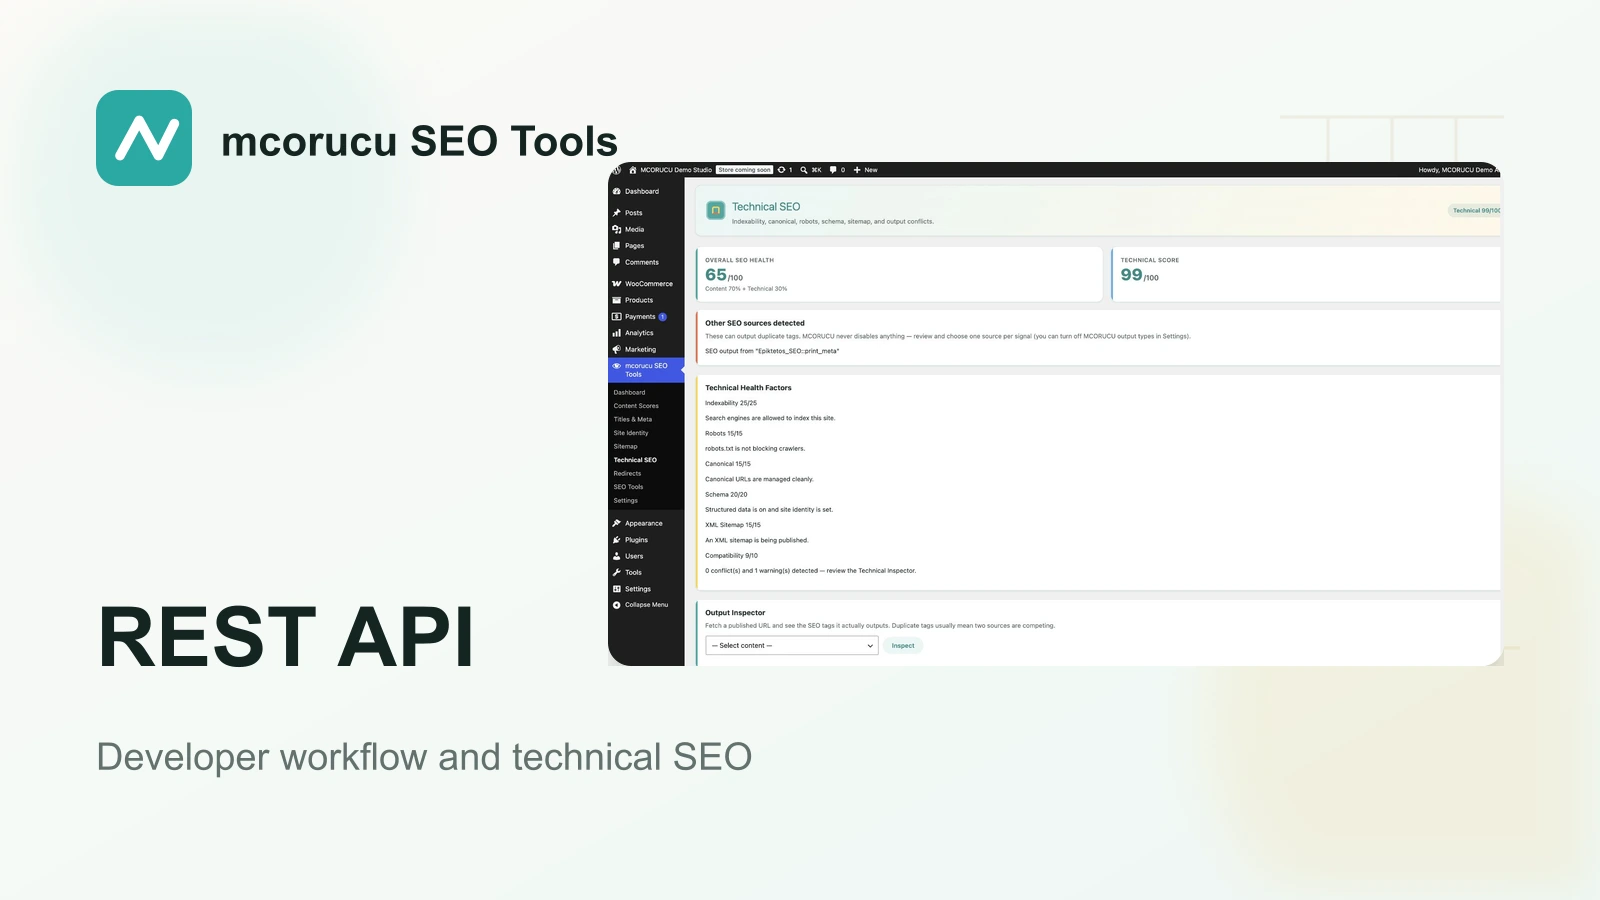Select the Technical SEO submenu item
Screen dimensions: 1600x900
[635, 460]
